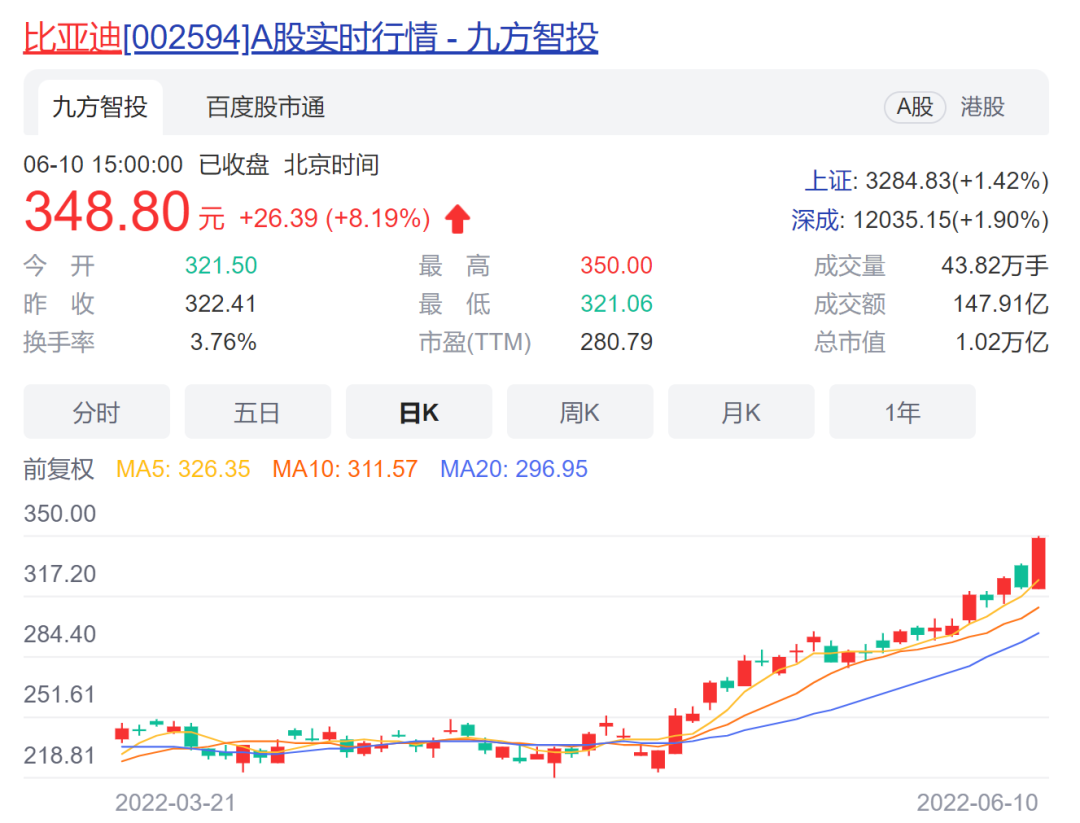Select the 月K monthly candlestick view

(741, 412)
